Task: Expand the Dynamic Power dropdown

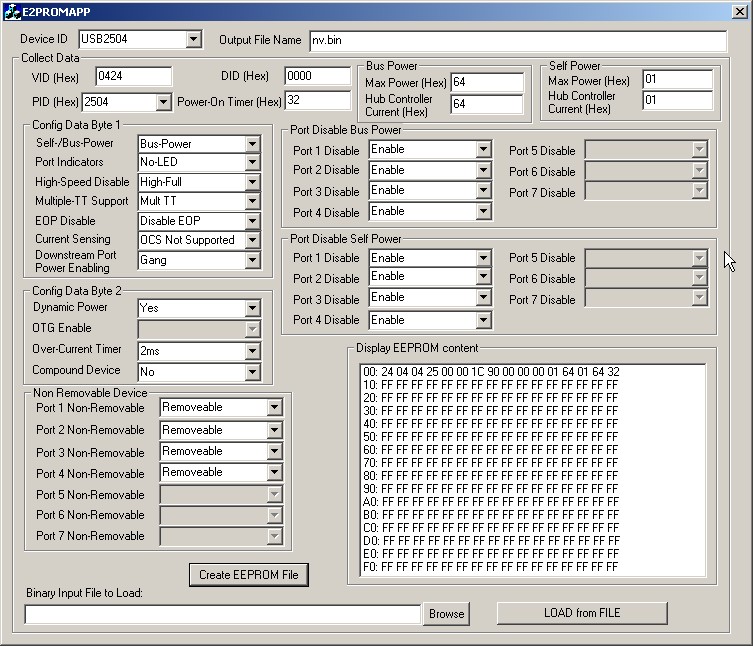Action: 253,308
